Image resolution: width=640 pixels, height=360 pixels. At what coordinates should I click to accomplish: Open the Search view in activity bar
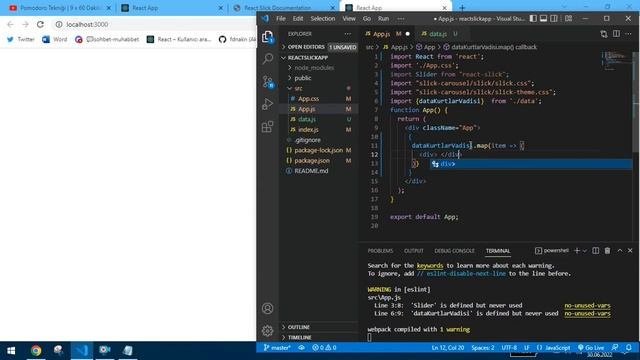point(268,59)
